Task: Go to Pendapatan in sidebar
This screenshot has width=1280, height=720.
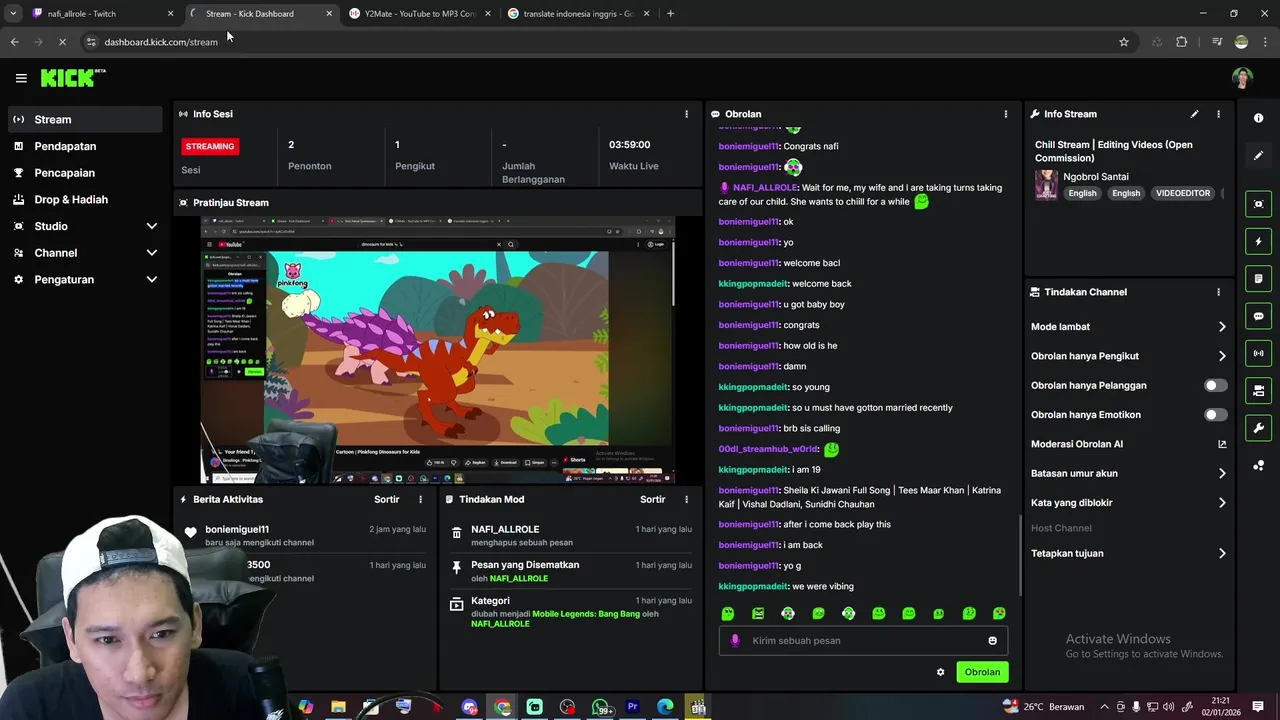Action: coord(84,146)
